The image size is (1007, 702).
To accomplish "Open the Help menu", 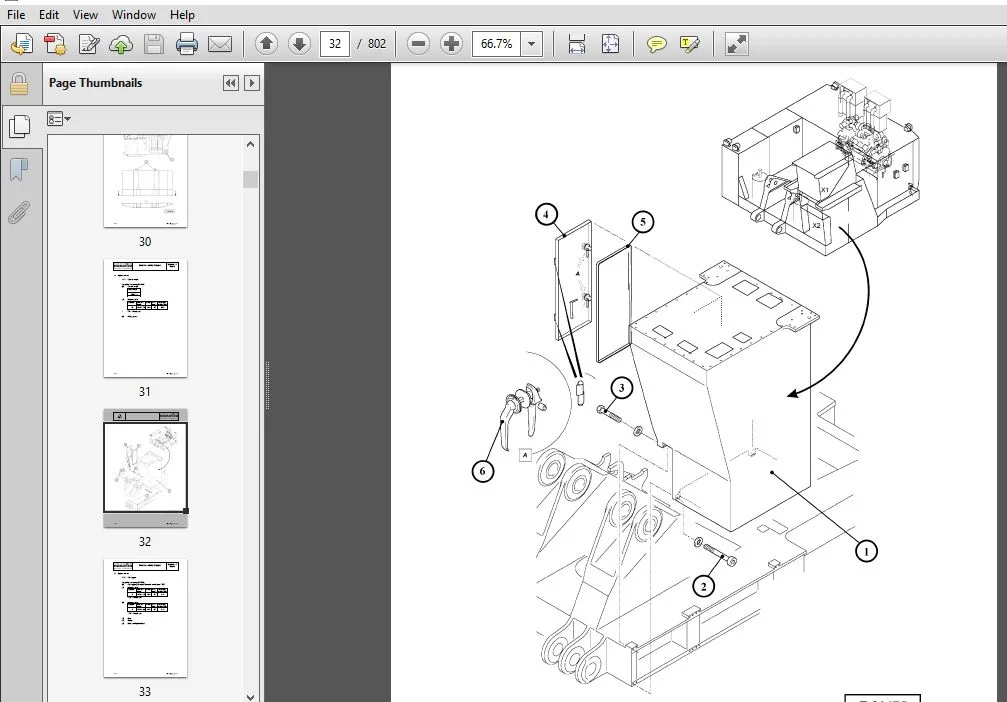I will coord(182,14).
